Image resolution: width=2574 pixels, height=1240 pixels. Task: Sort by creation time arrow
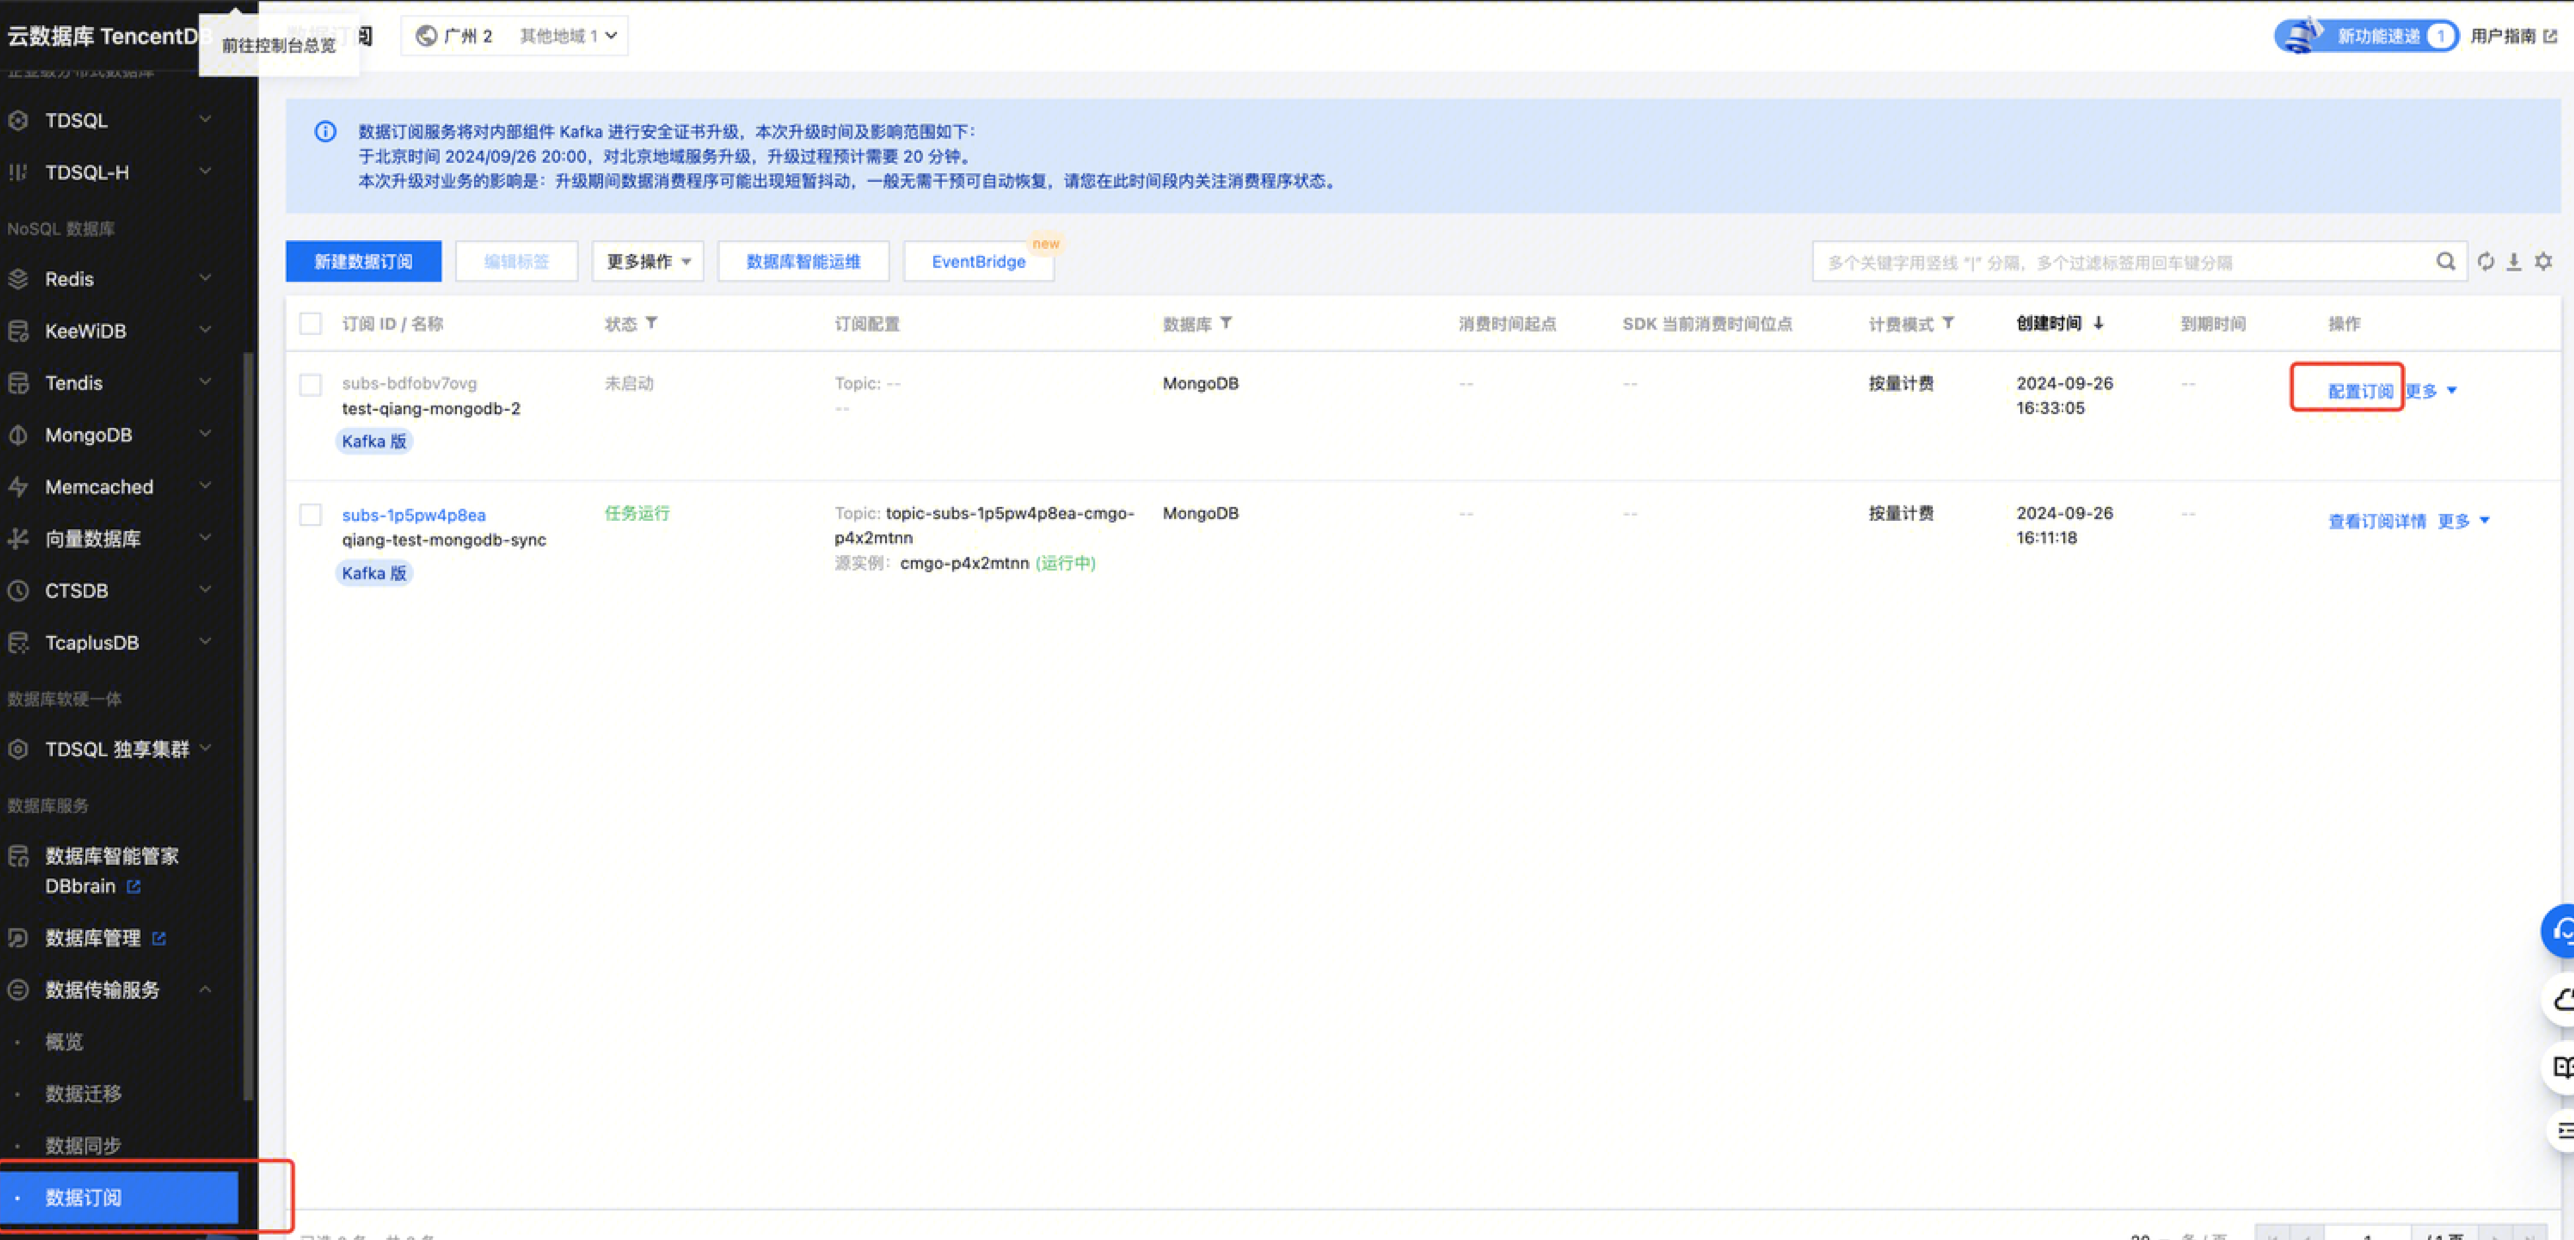2099,323
